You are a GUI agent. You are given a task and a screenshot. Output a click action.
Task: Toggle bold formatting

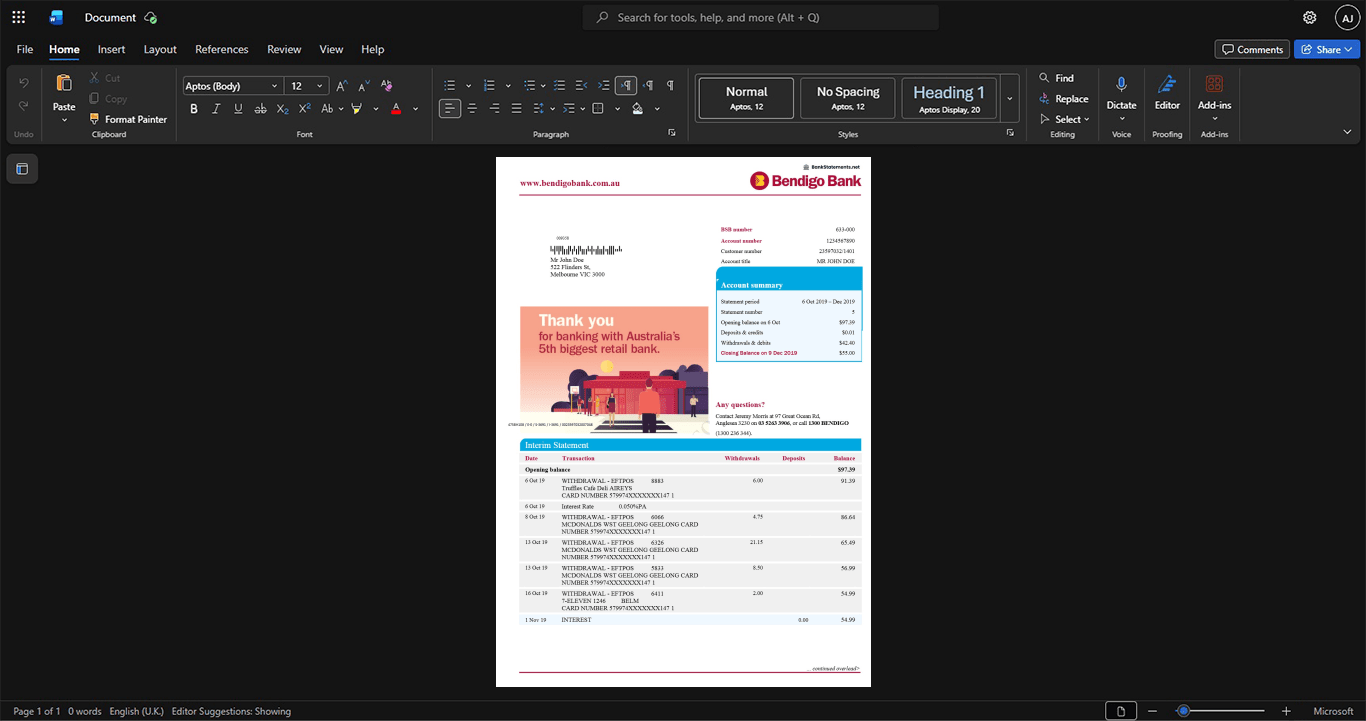click(194, 108)
